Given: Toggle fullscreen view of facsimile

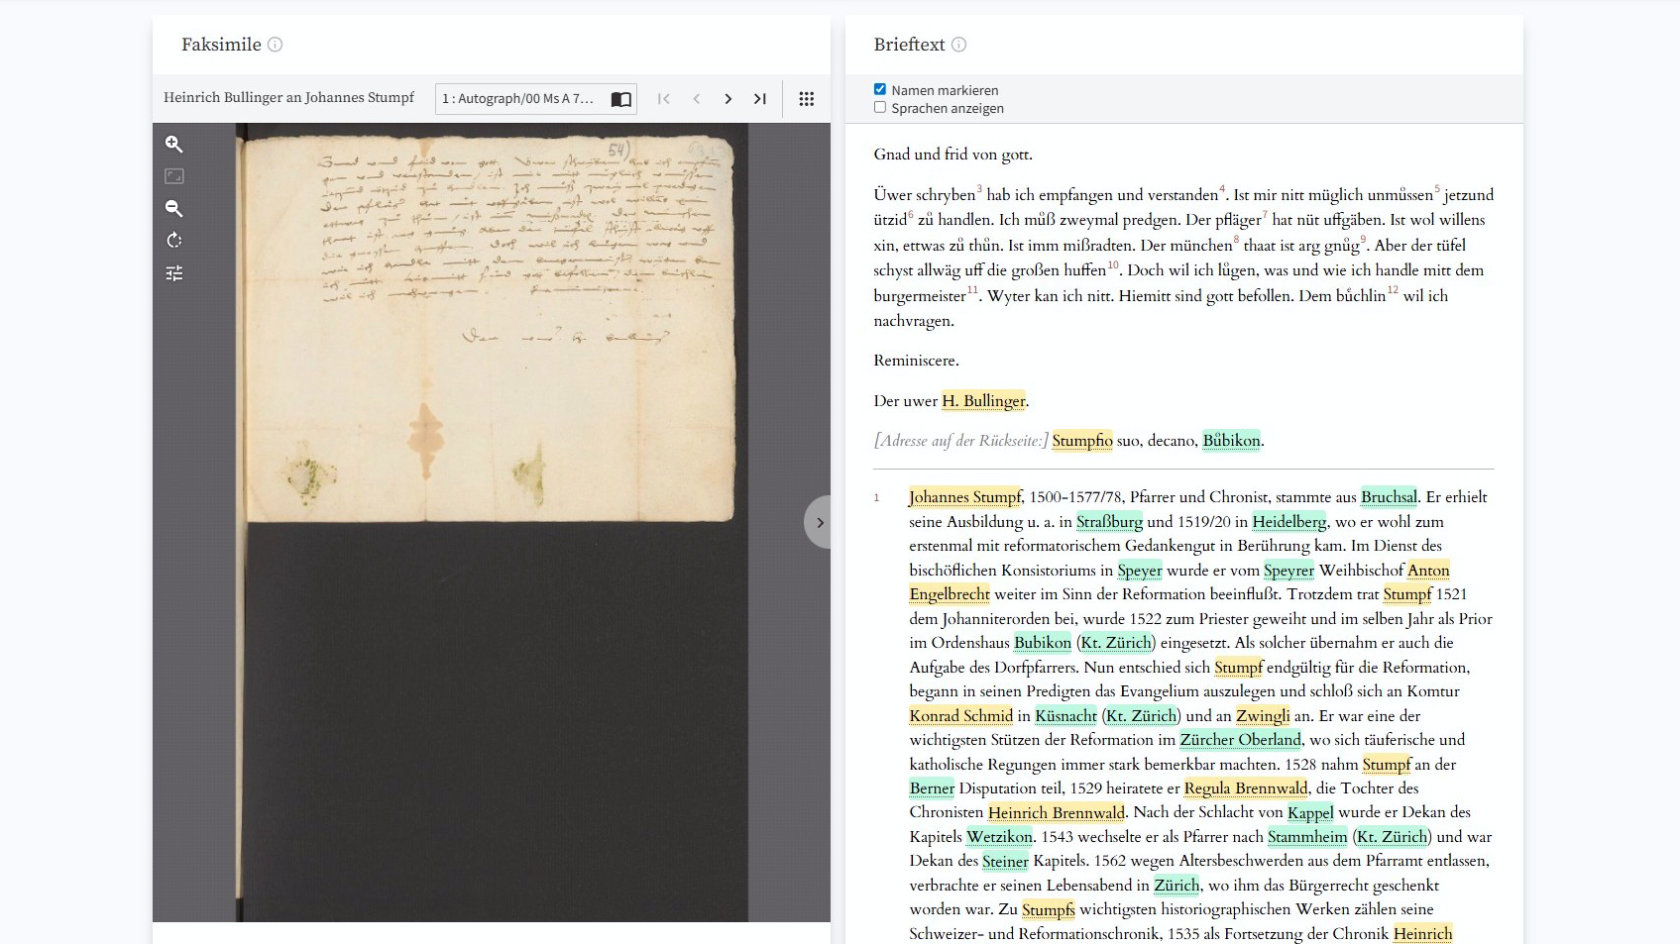Looking at the screenshot, I should tap(174, 176).
